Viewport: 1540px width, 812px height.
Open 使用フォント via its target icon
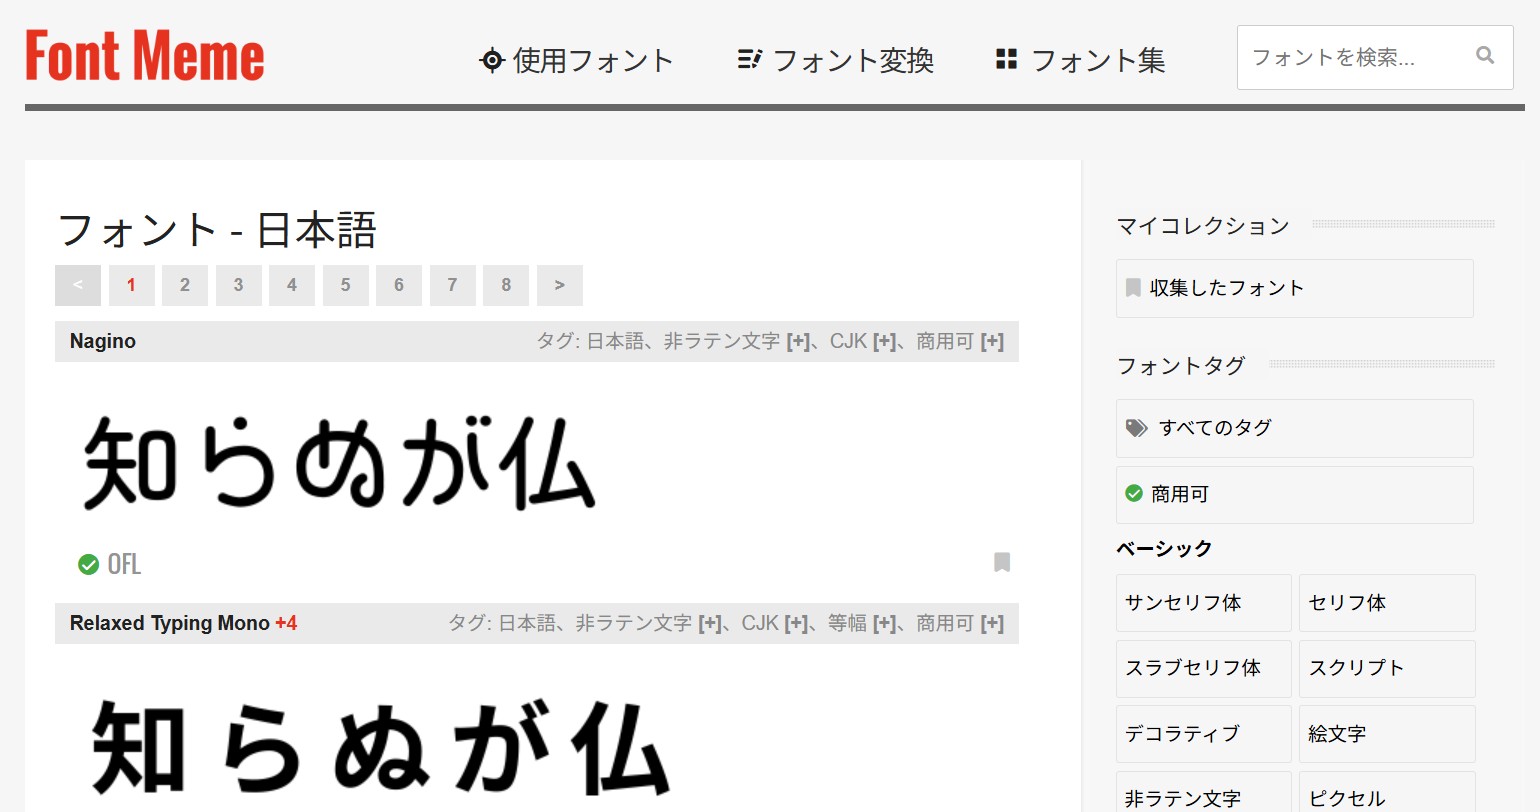[x=491, y=60]
